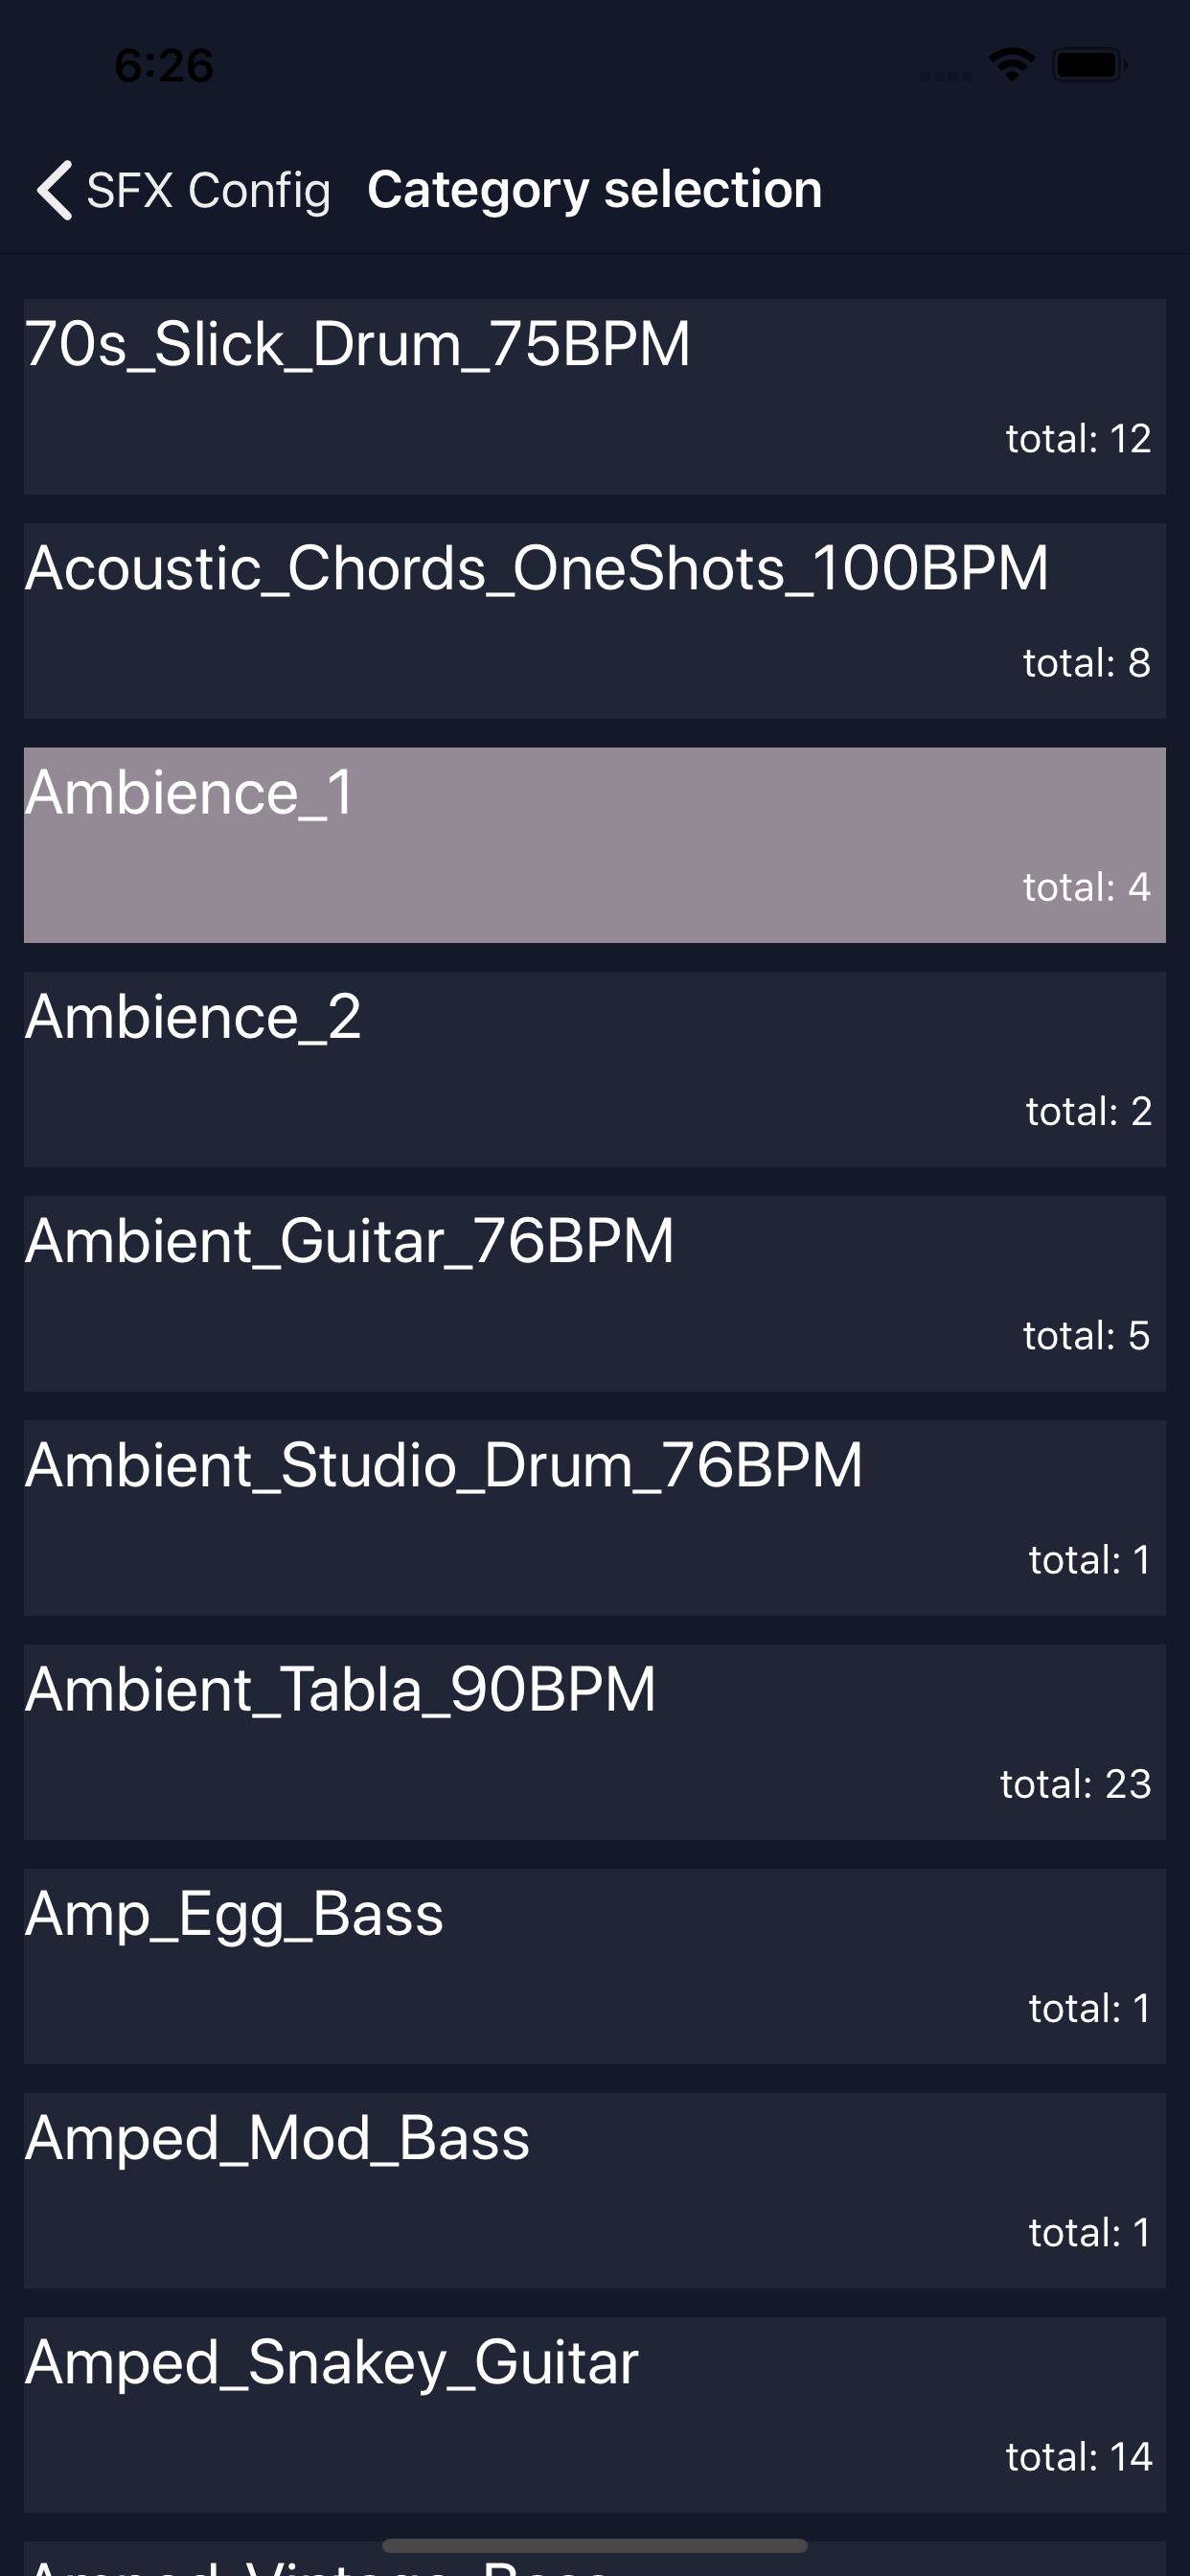
Task: Tap the battery status icon
Action: tap(1090, 65)
